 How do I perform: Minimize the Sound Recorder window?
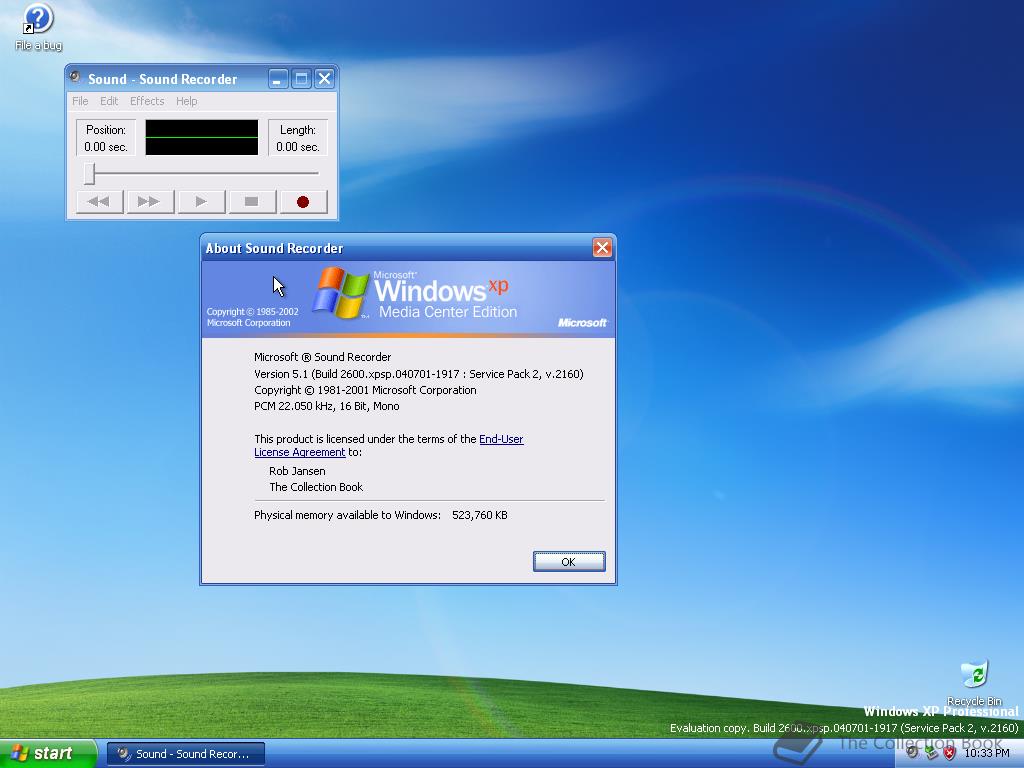tap(278, 79)
